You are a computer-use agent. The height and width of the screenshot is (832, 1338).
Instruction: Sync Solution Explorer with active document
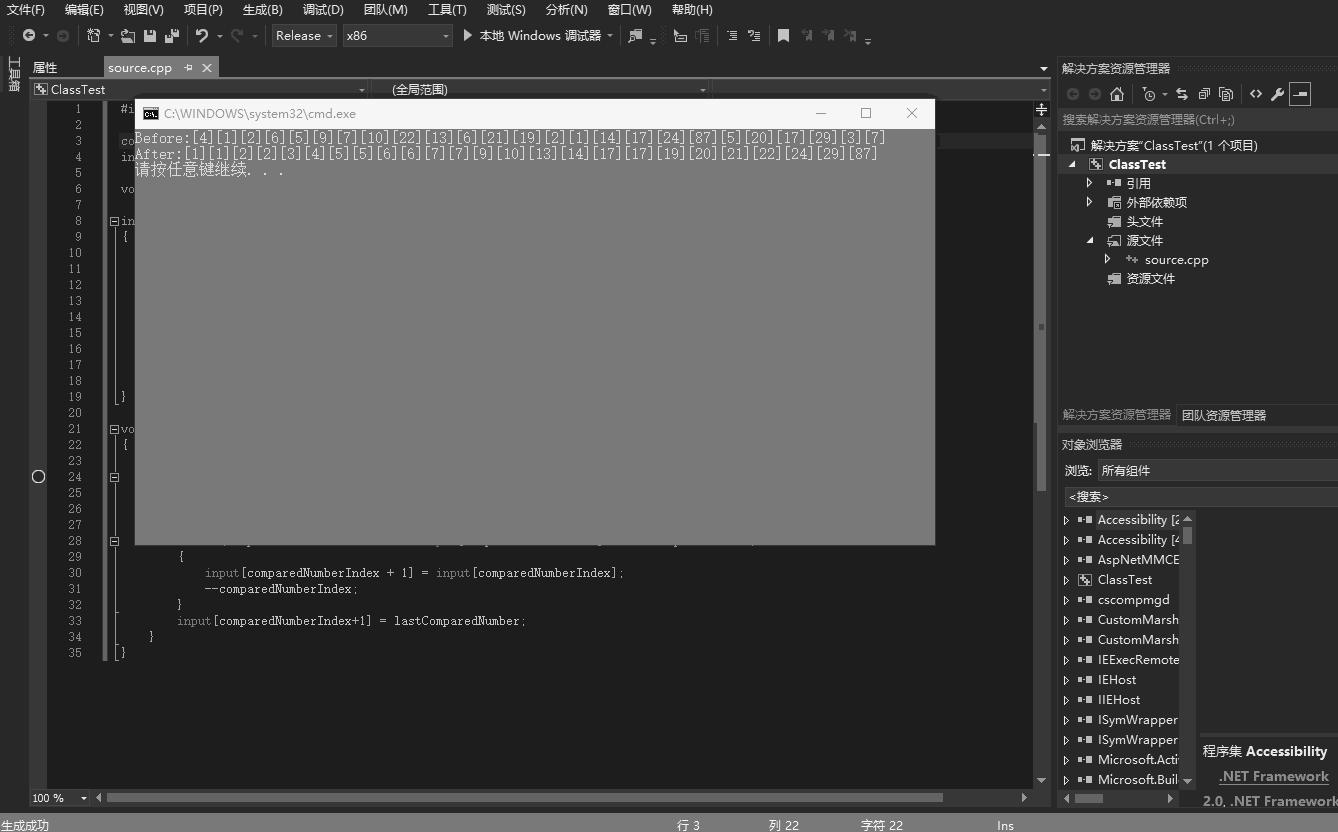[x=1183, y=93]
